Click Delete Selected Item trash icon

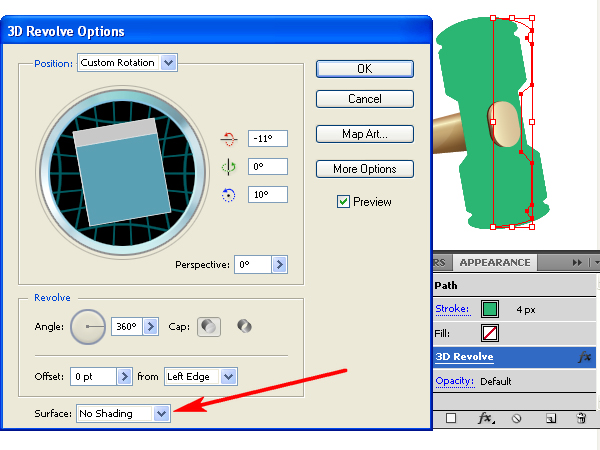click(x=581, y=418)
